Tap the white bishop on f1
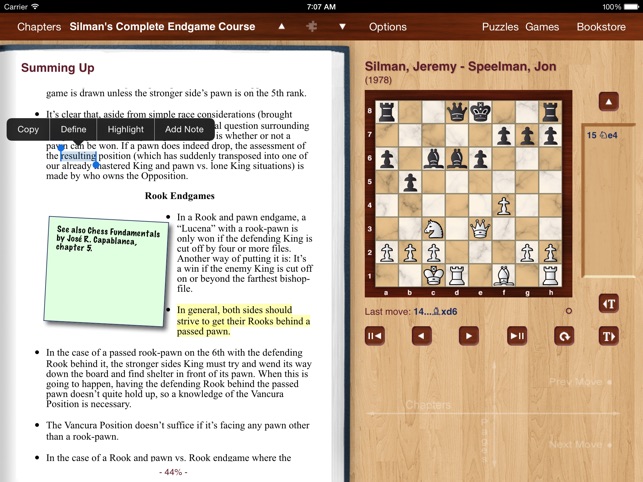The image size is (643, 482). [x=504, y=276]
